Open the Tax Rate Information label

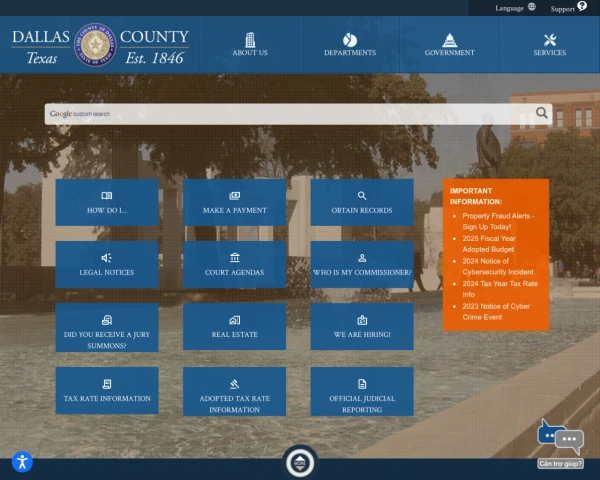tap(107, 398)
